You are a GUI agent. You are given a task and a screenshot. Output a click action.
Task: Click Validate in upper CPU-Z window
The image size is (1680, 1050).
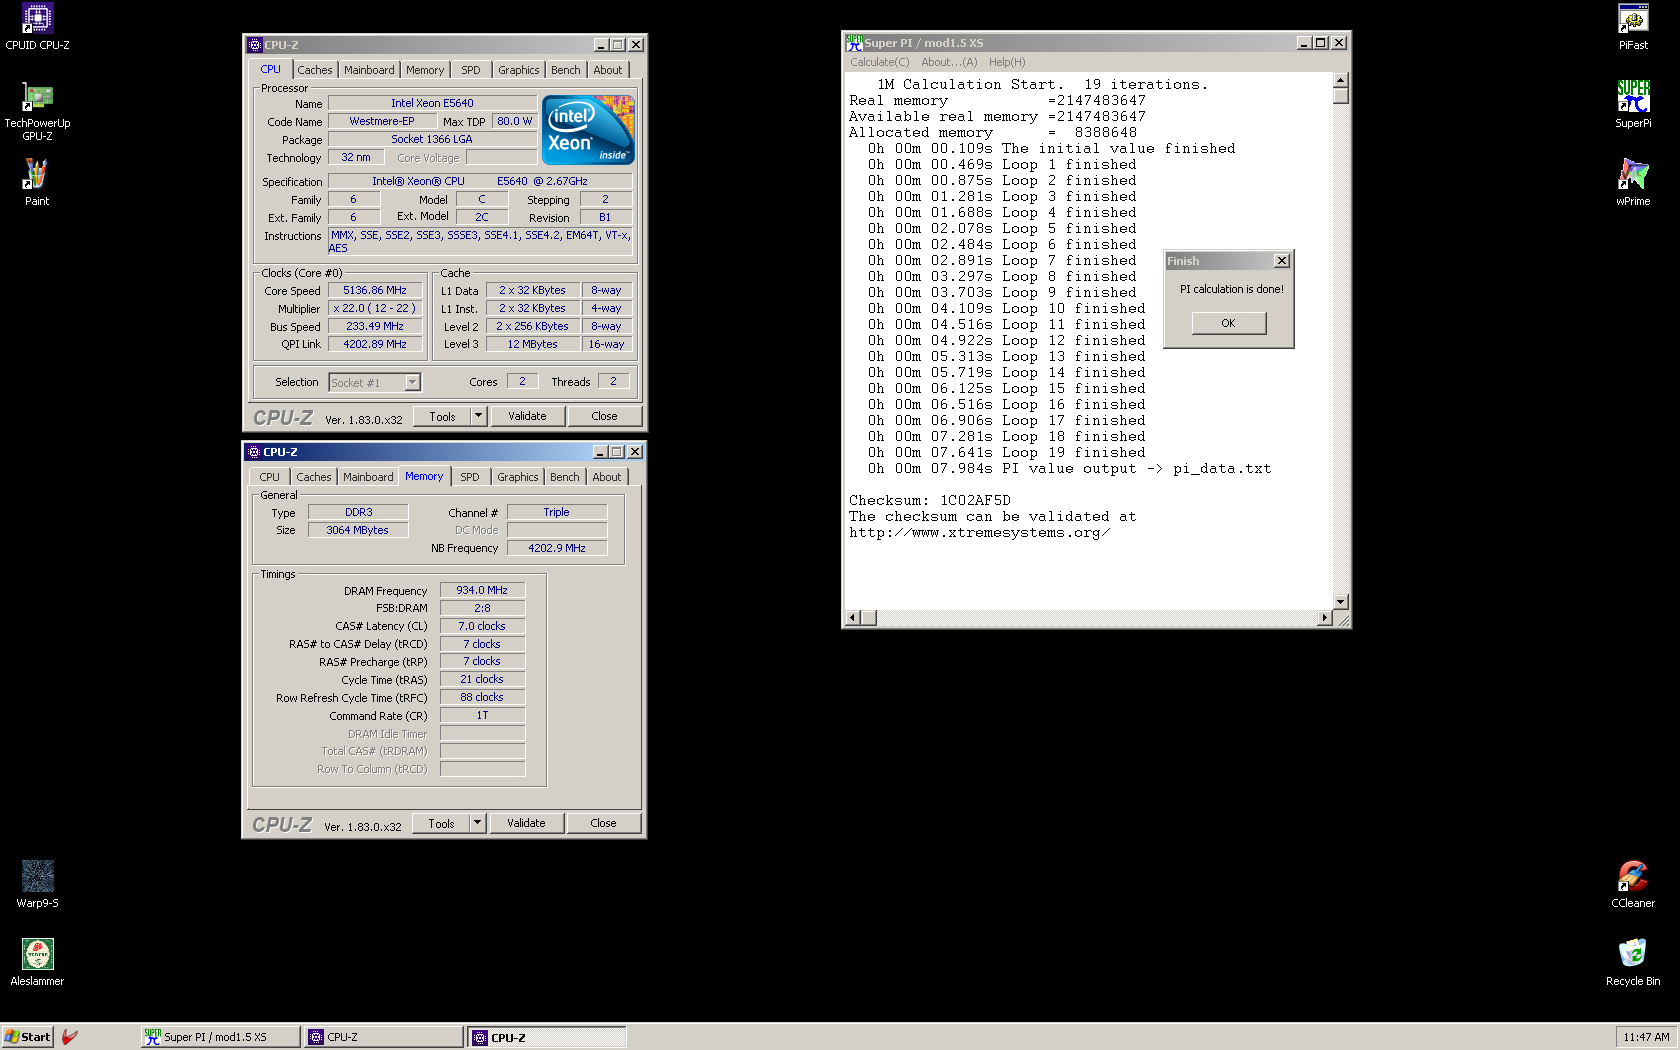pos(527,416)
